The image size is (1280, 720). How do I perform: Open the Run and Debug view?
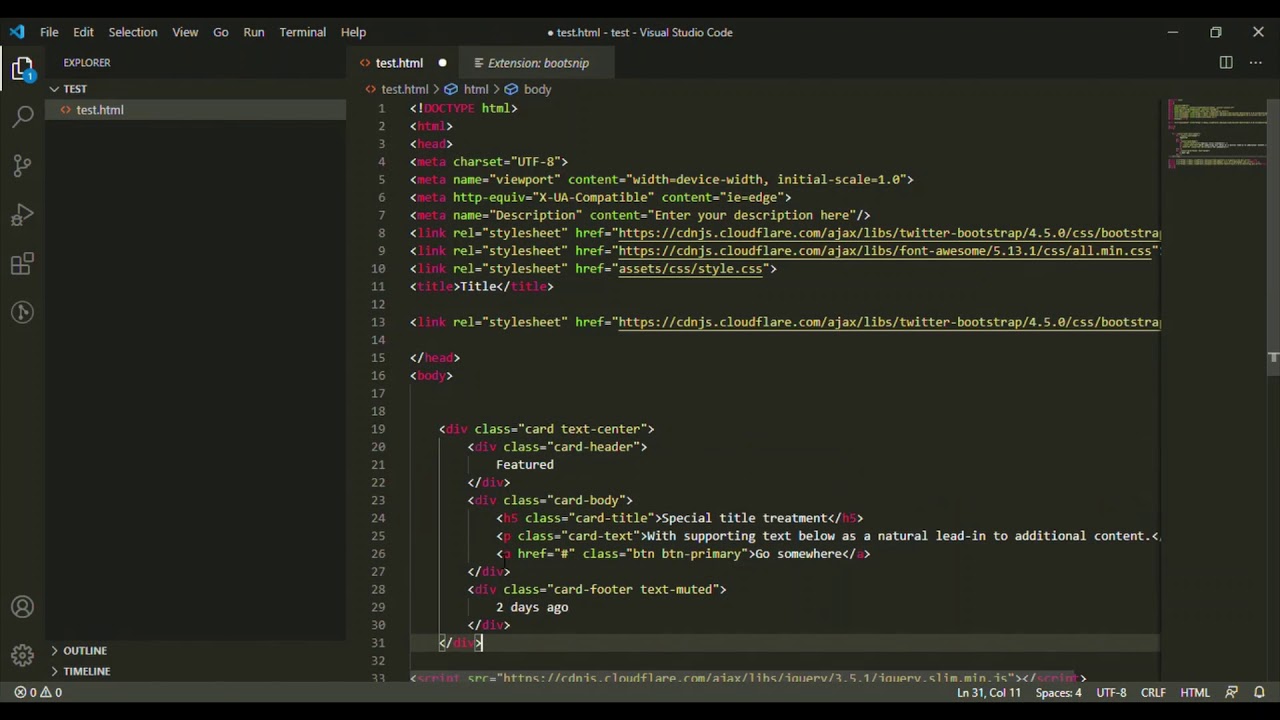click(22, 215)
